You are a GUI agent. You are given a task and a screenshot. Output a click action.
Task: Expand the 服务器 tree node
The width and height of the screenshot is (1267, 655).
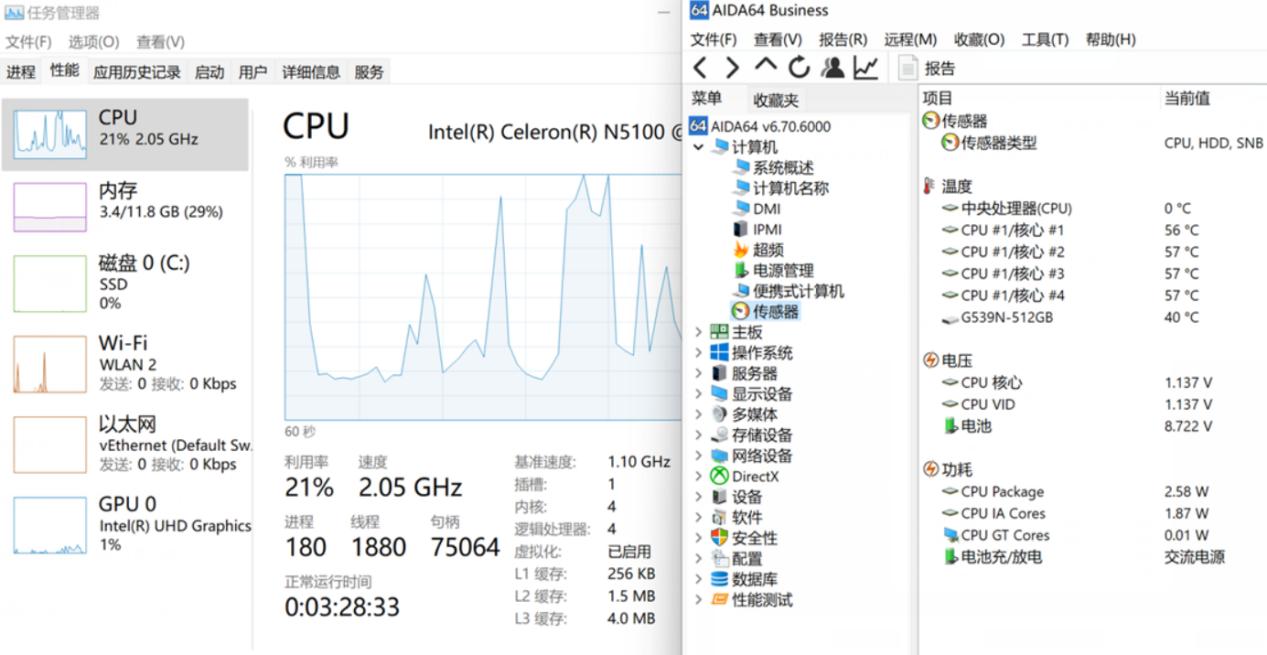698,373
